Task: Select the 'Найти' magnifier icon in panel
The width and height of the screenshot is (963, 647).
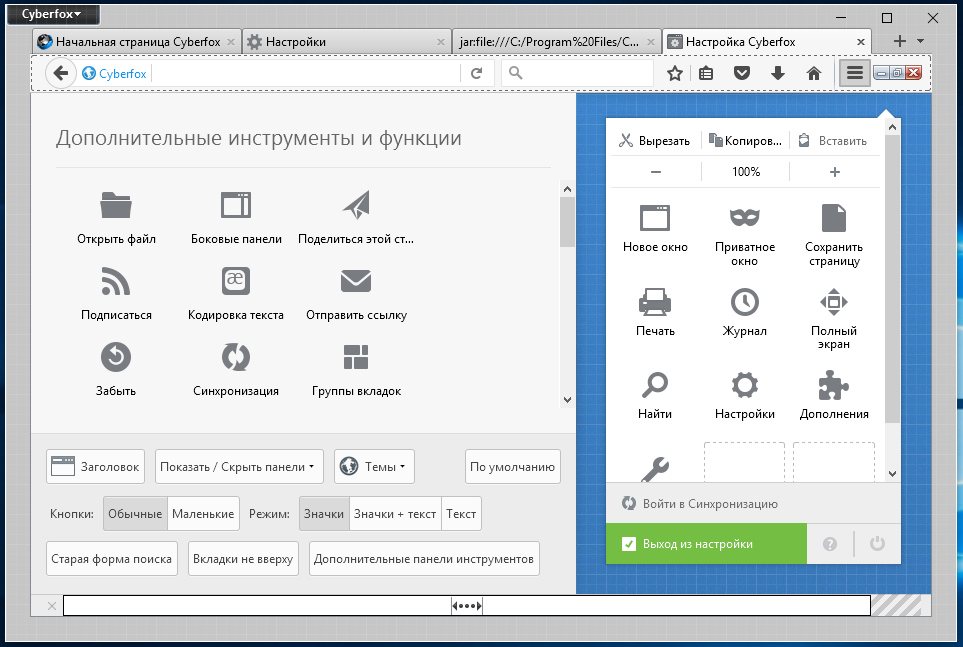Action: (655, 385)
